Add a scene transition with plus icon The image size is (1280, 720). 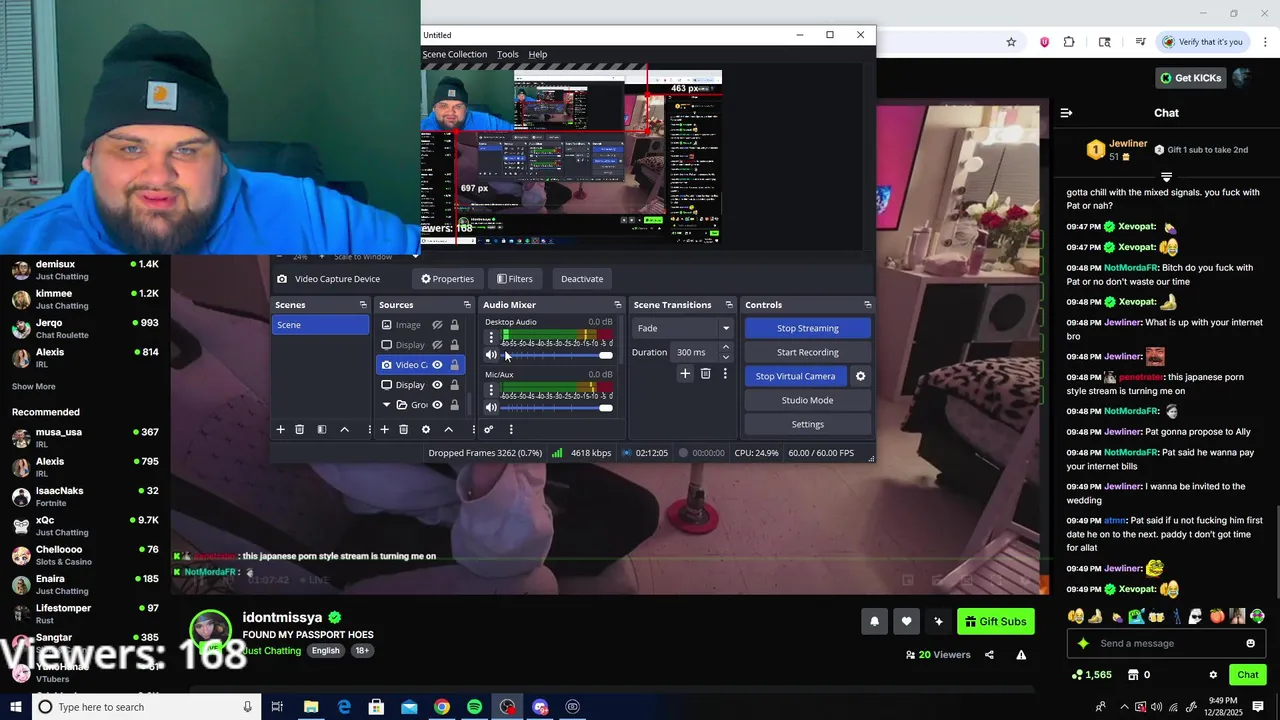coord(685,374)
